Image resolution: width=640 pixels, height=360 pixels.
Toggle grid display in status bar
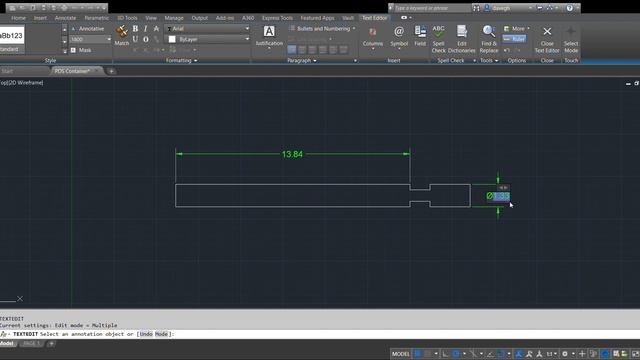pyautogui.click(x=418, y=353)
